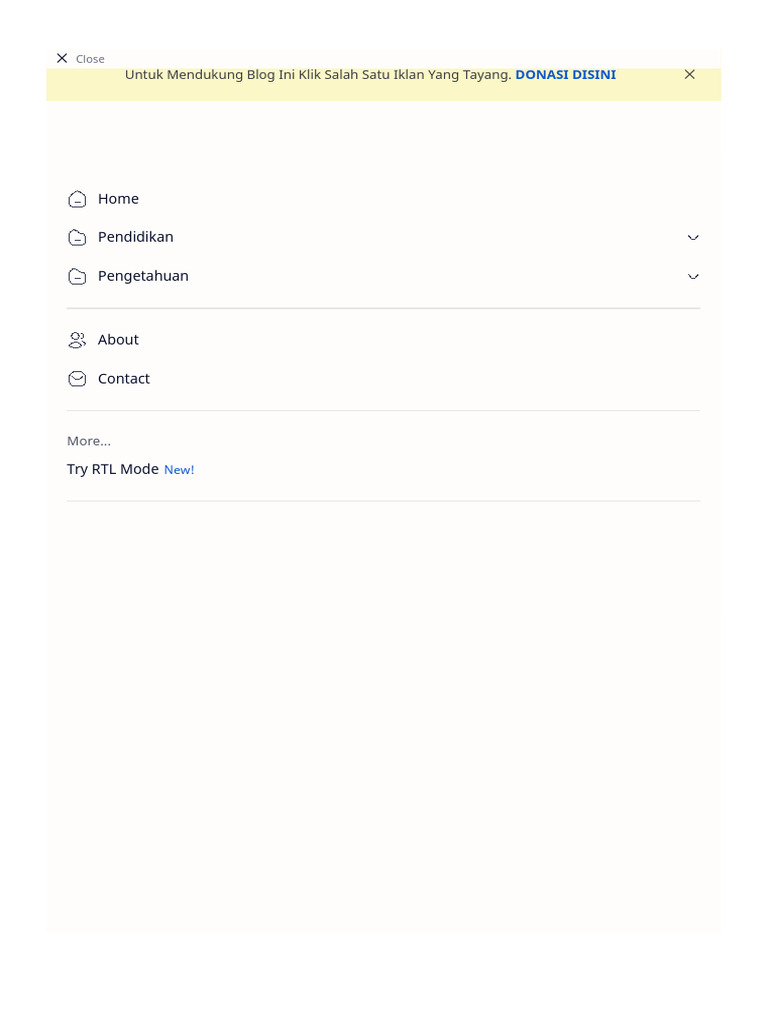Screen dimensions: 768x1024
Task: Click the Home house icon
Action: [77, 199]
